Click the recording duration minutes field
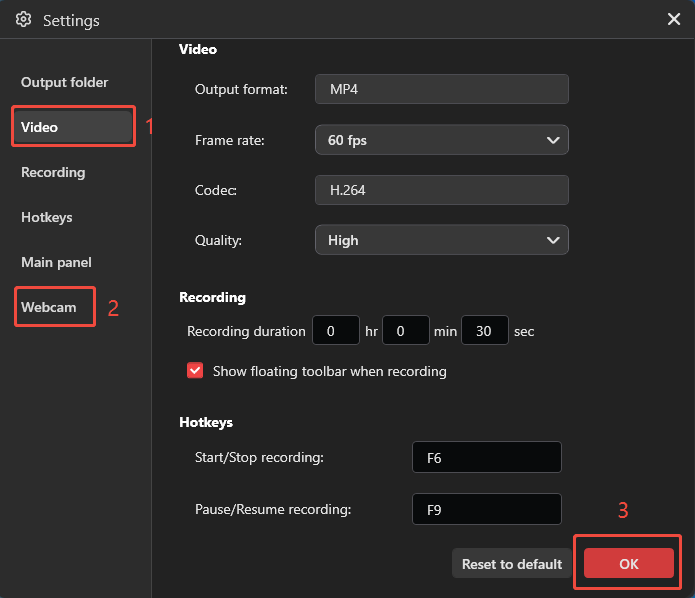Screen dimensions: 695x598 pyautogui.click(x=406, y=330)
